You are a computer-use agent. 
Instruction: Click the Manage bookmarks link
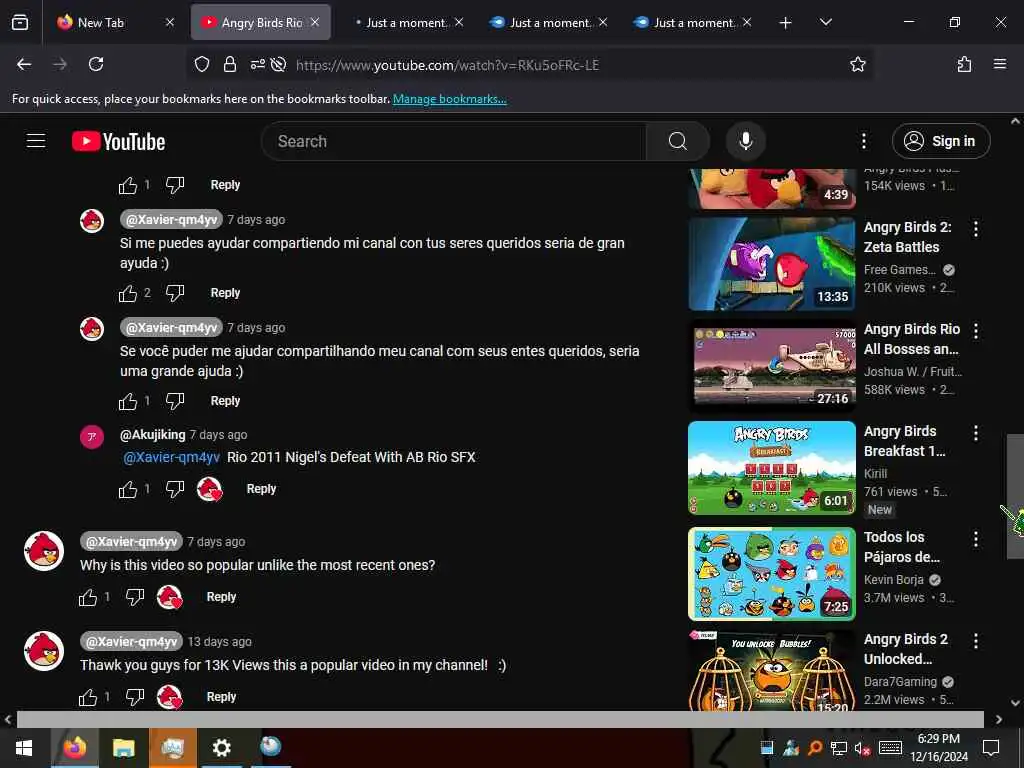(449, 99)
